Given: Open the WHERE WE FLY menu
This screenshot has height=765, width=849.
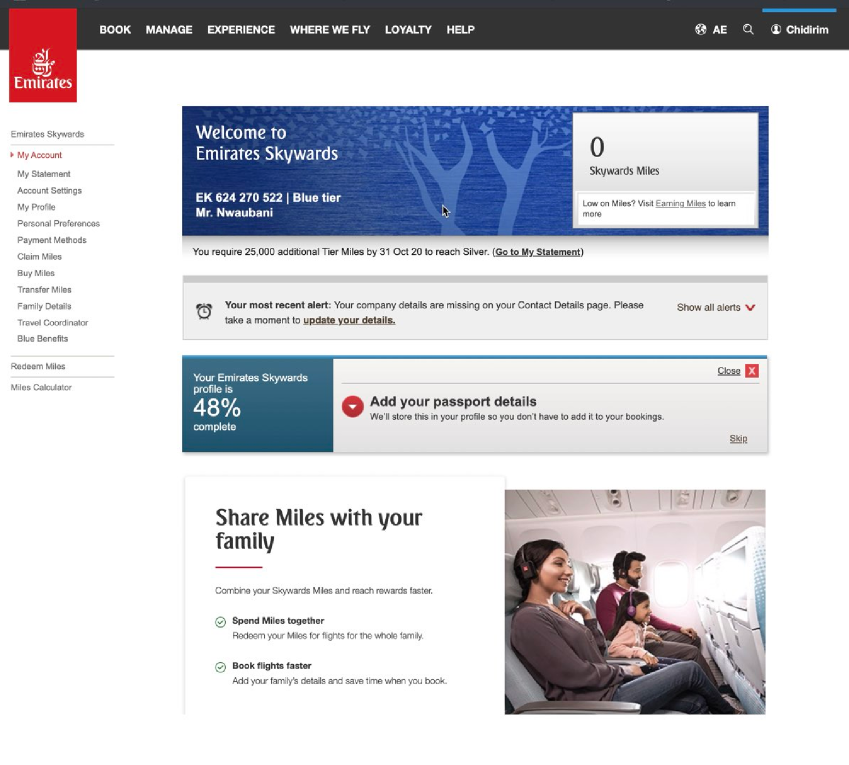Looking at the screenshot, I should coord(330,30).
